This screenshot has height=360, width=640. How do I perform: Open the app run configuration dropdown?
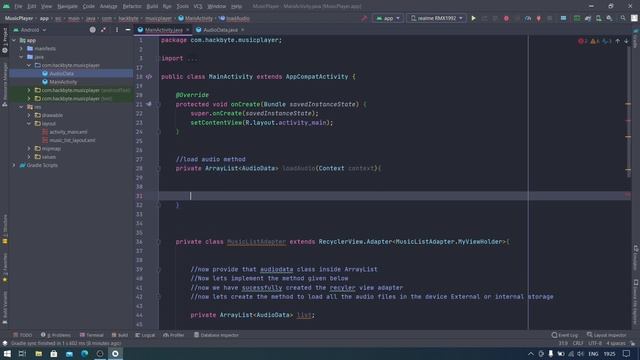coord(388,18)
